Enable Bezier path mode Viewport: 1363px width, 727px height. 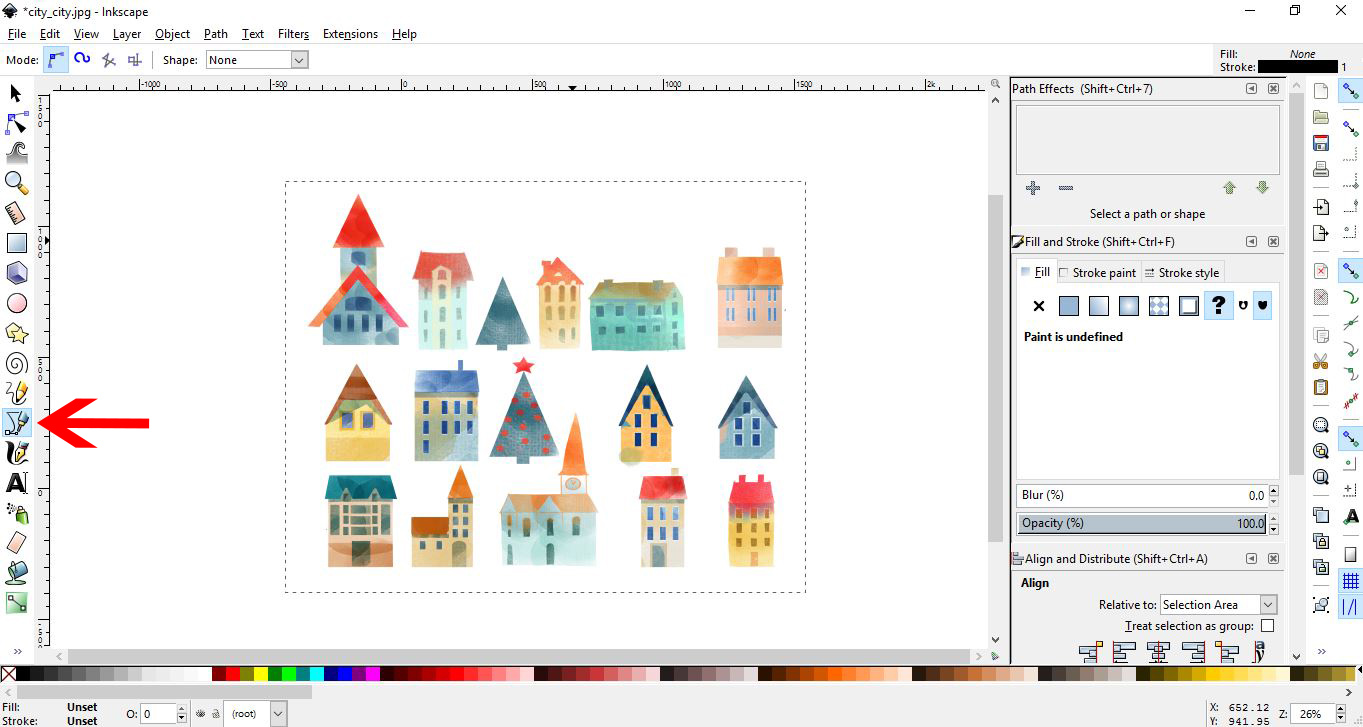(x=57, y=60)
